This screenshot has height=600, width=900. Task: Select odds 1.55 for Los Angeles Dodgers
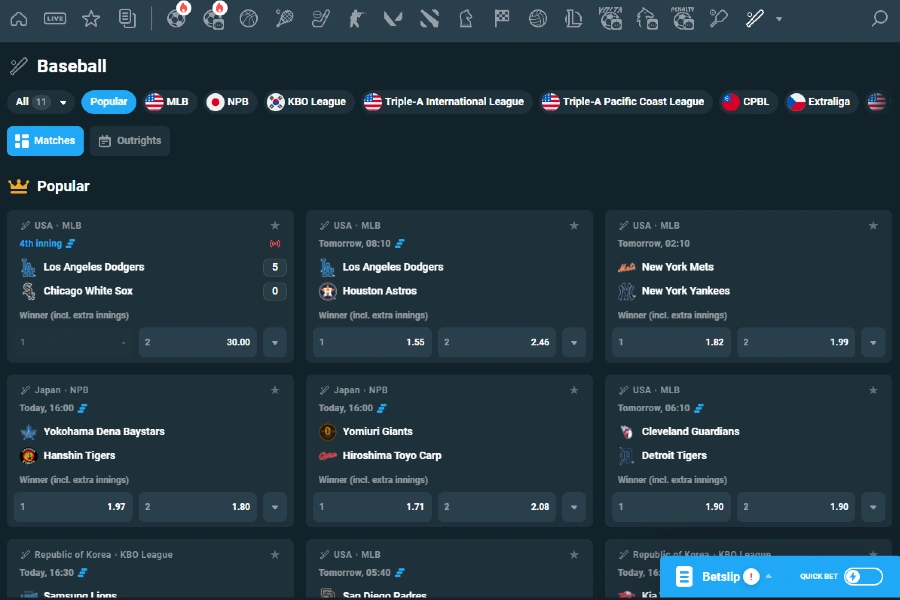tap(373, 342)
